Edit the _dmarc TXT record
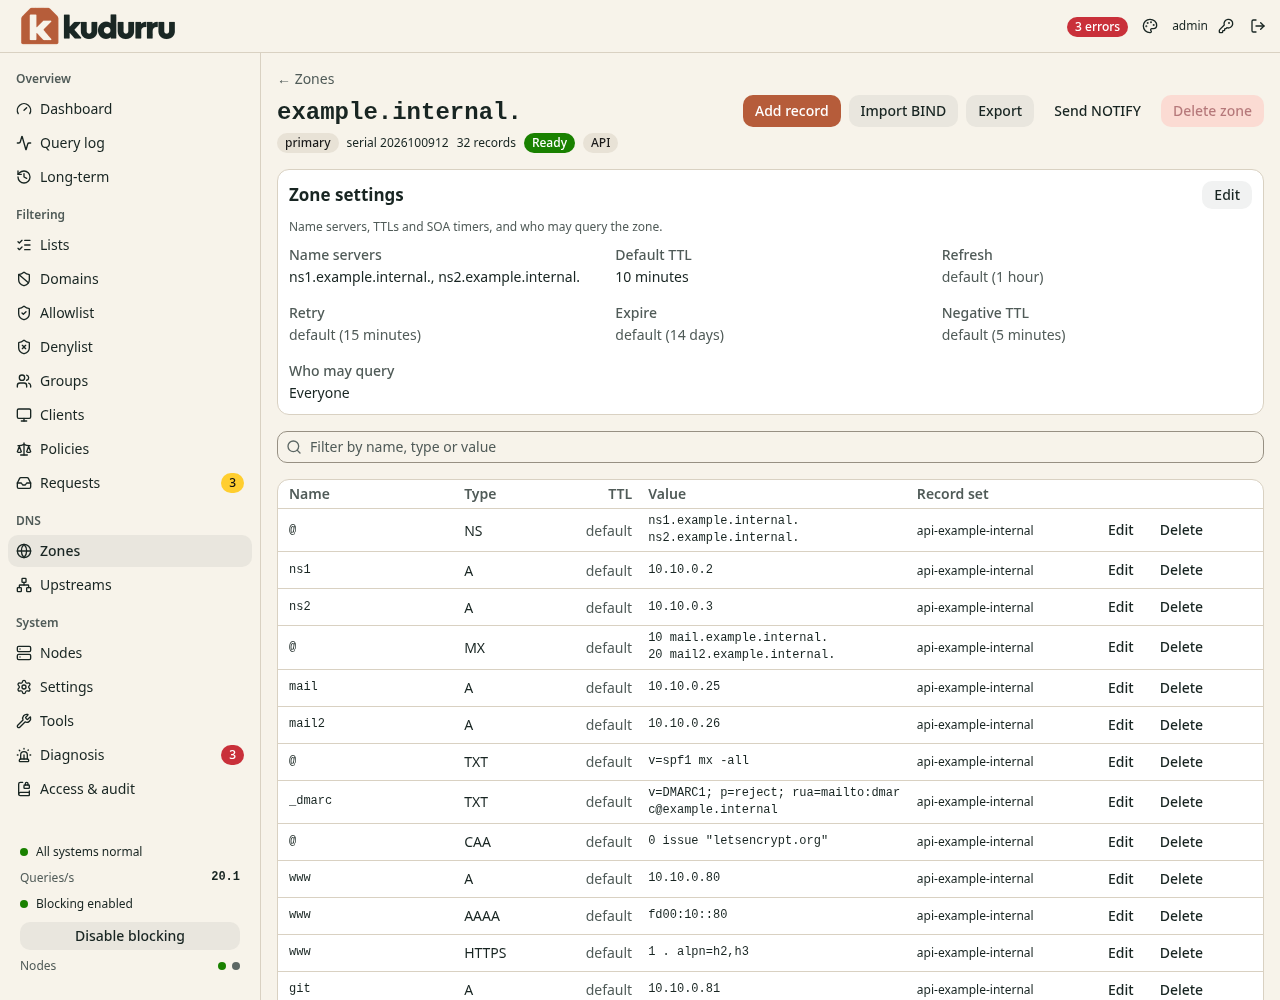The height and width of the screenshot is (1000, 1280). tap(1120, 802)
